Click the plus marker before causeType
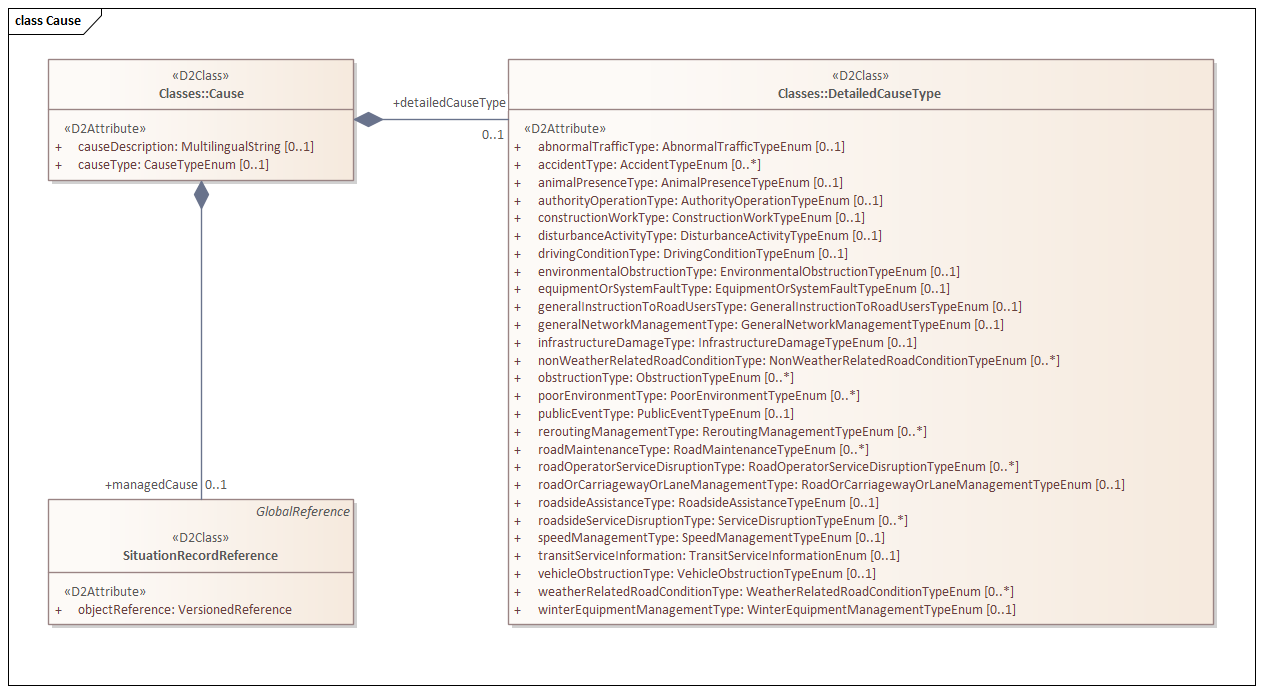This screenshot has height=694, width=1263. pyautogui.click(x=59, y=165)
